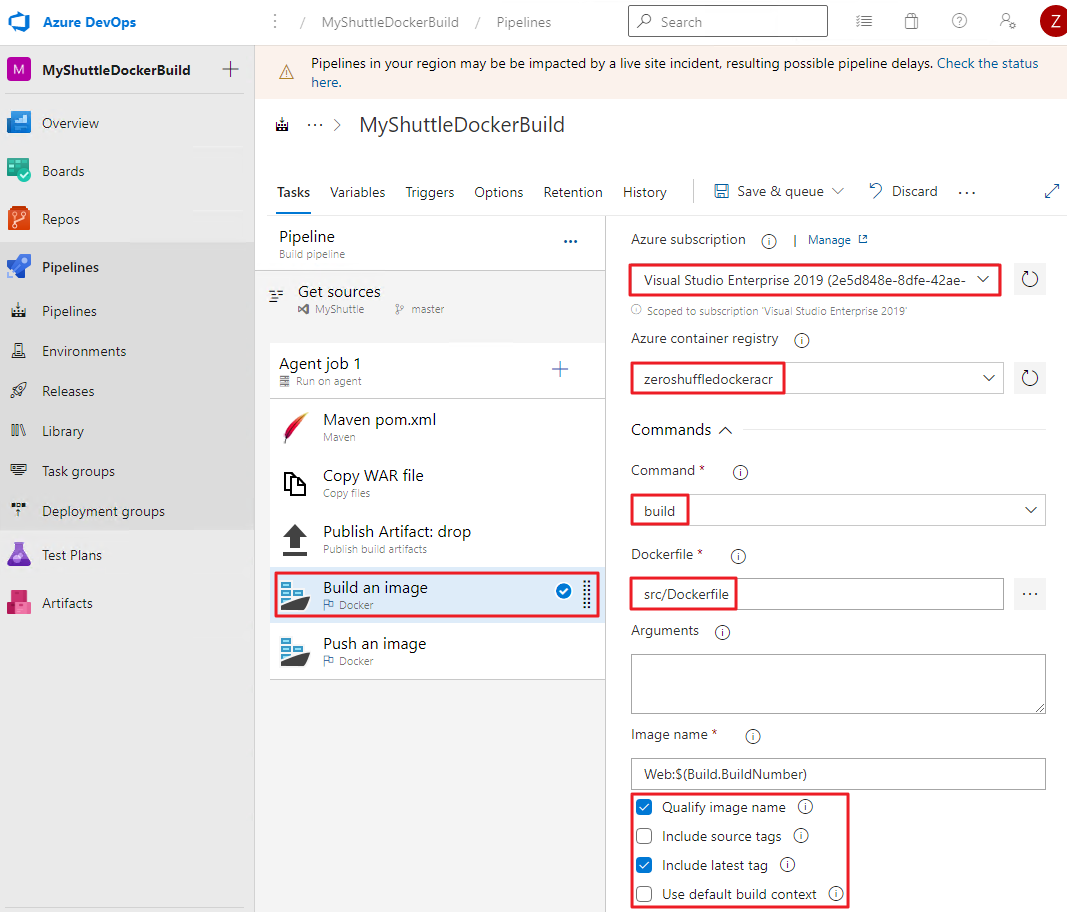Enable Include source tags checkbox
Image resolution: width=1067 pixels, height=912 pixels.
click(x=644, y=836)
